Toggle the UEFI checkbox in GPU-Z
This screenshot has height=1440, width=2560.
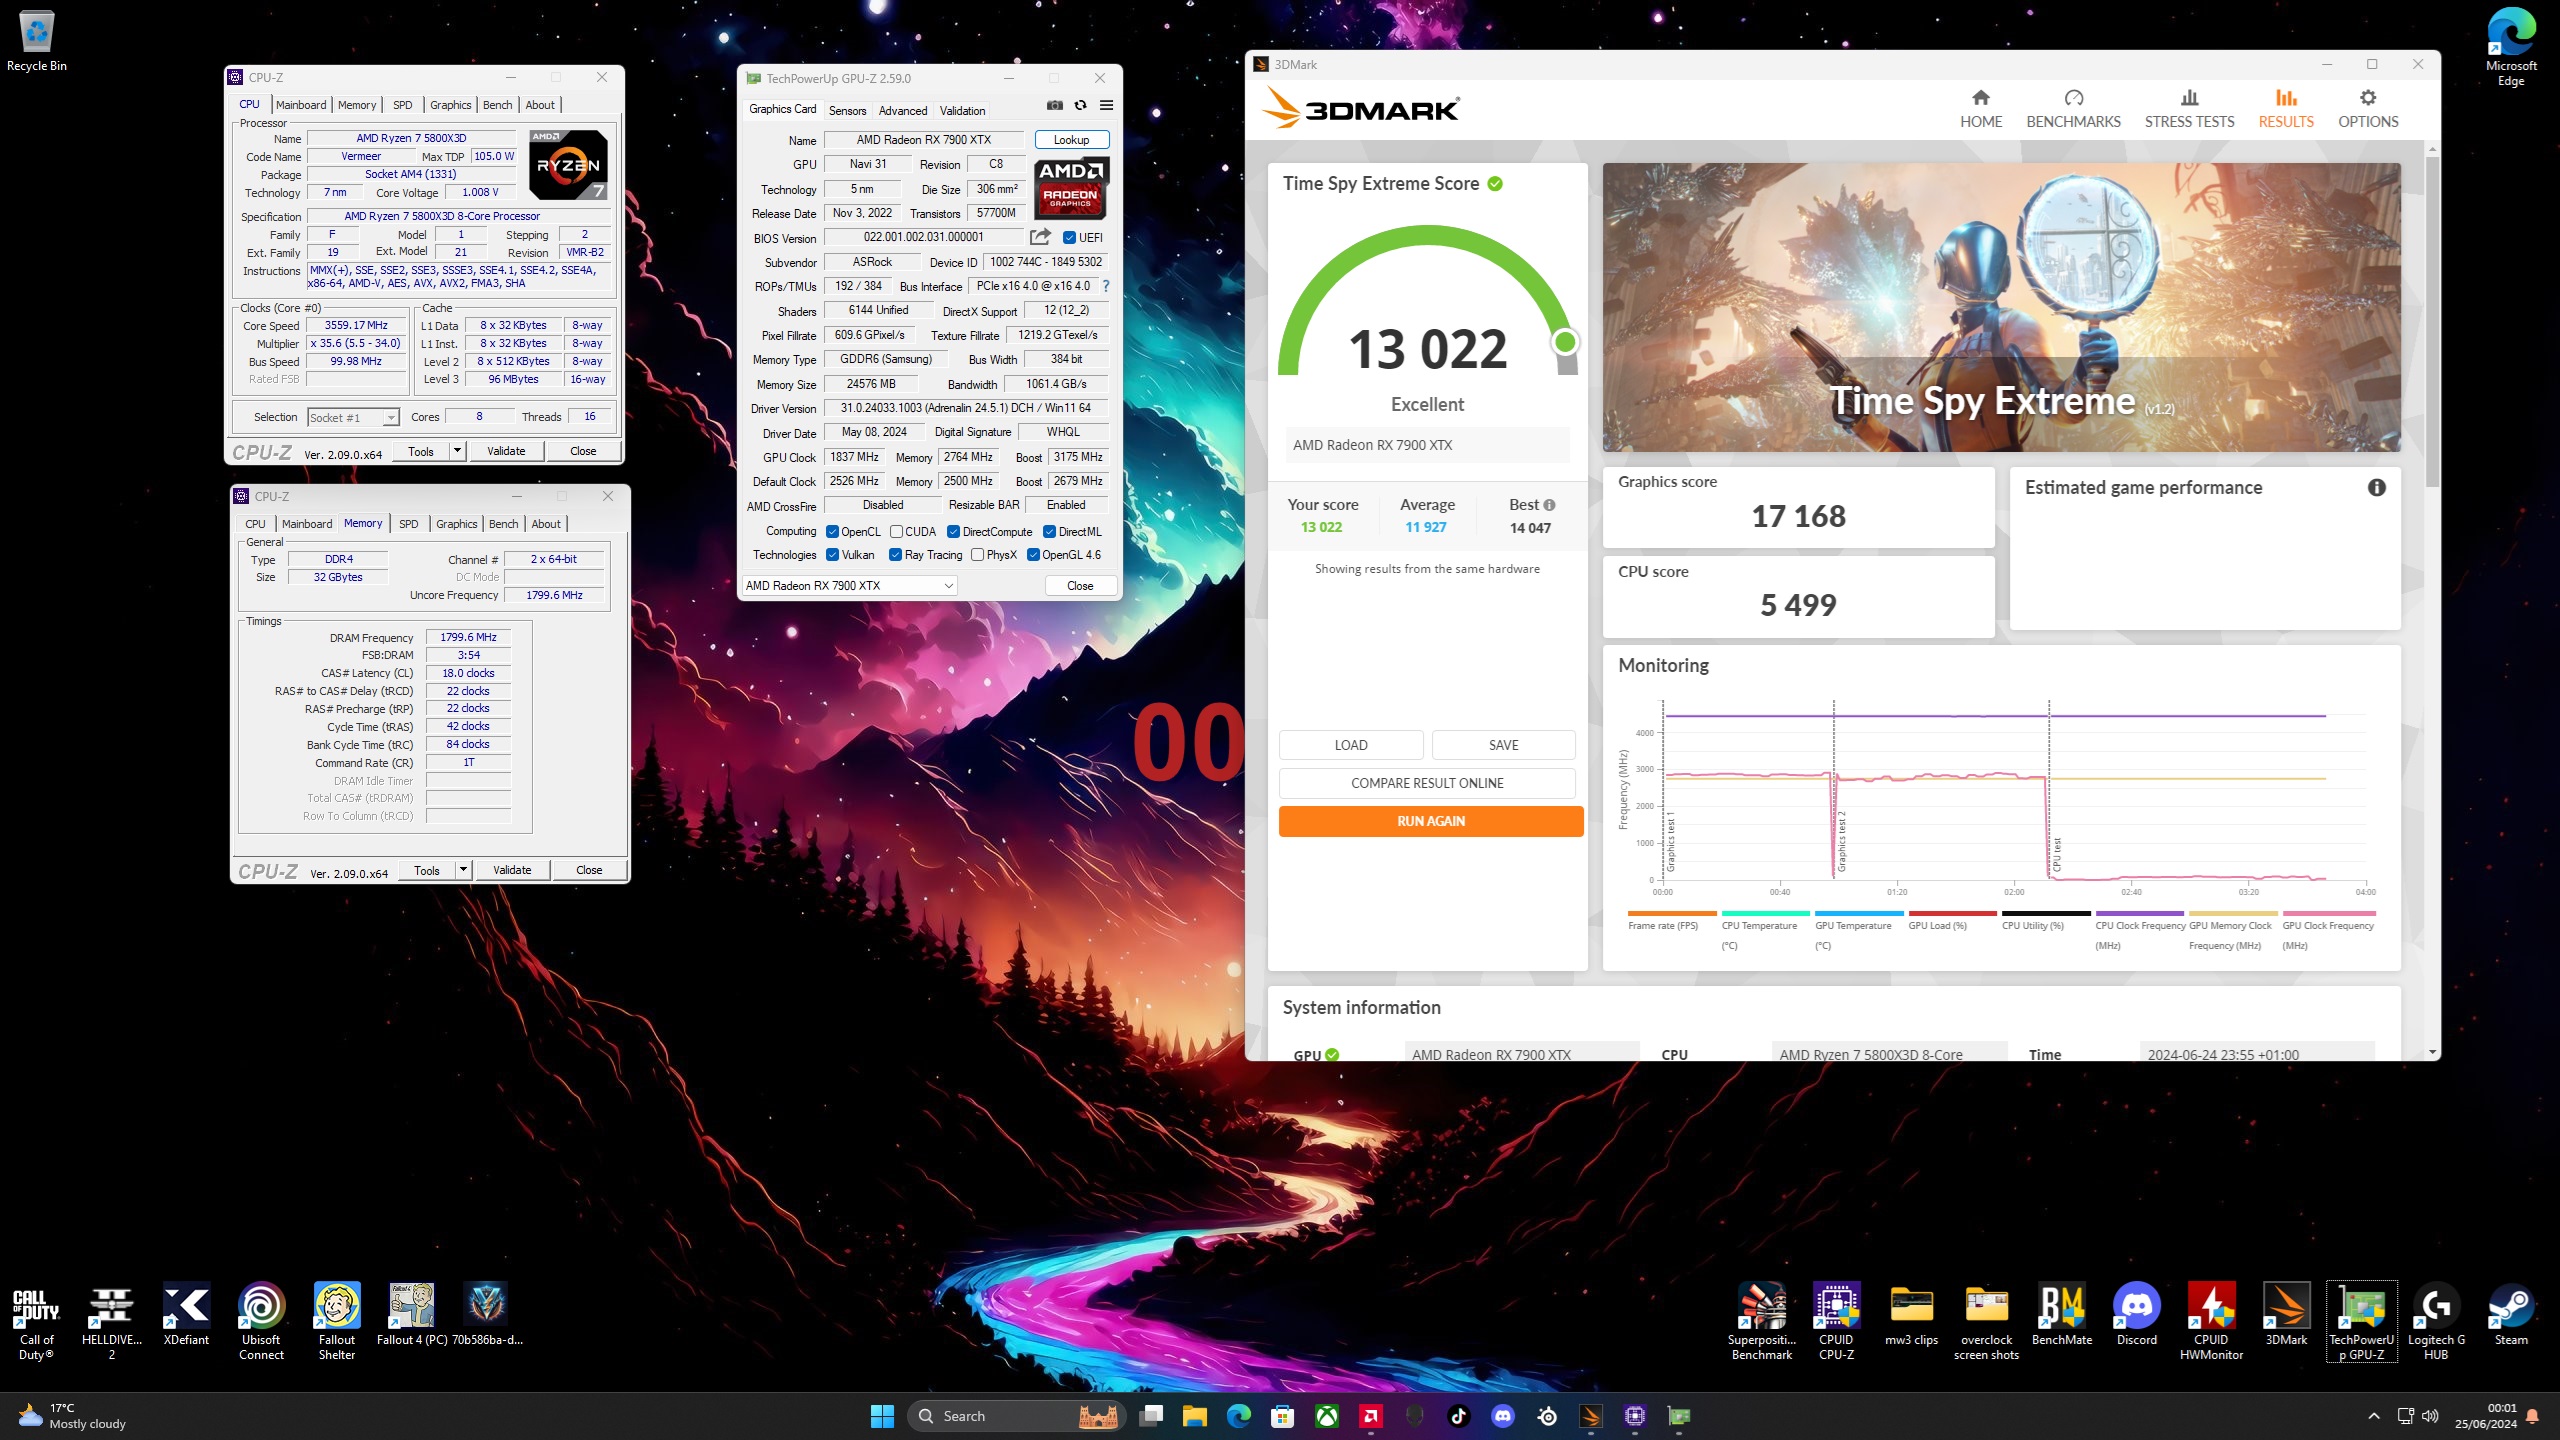[1069, 238]
